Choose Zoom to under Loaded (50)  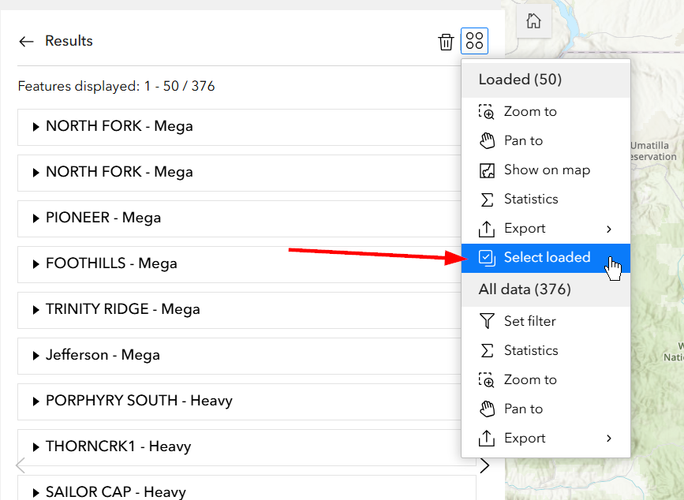click(545, 112)
